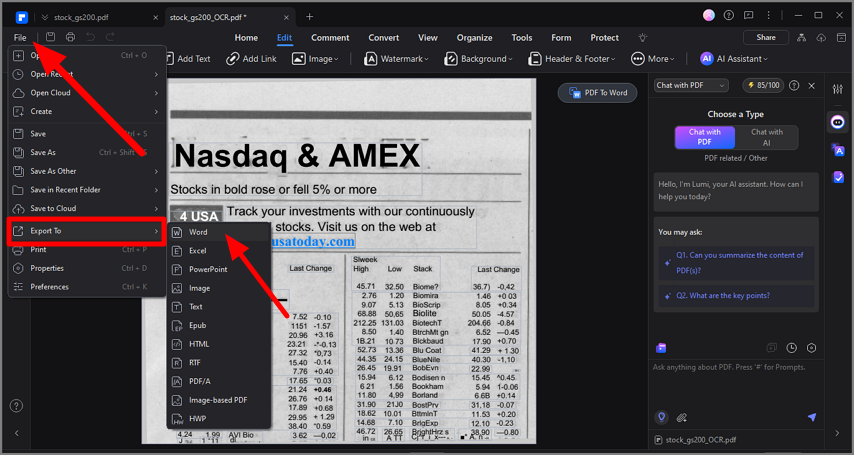Image resolution: width=854 pixels, height=455 pixels.
Task: Open chat history clock icon
Action: 791,348
